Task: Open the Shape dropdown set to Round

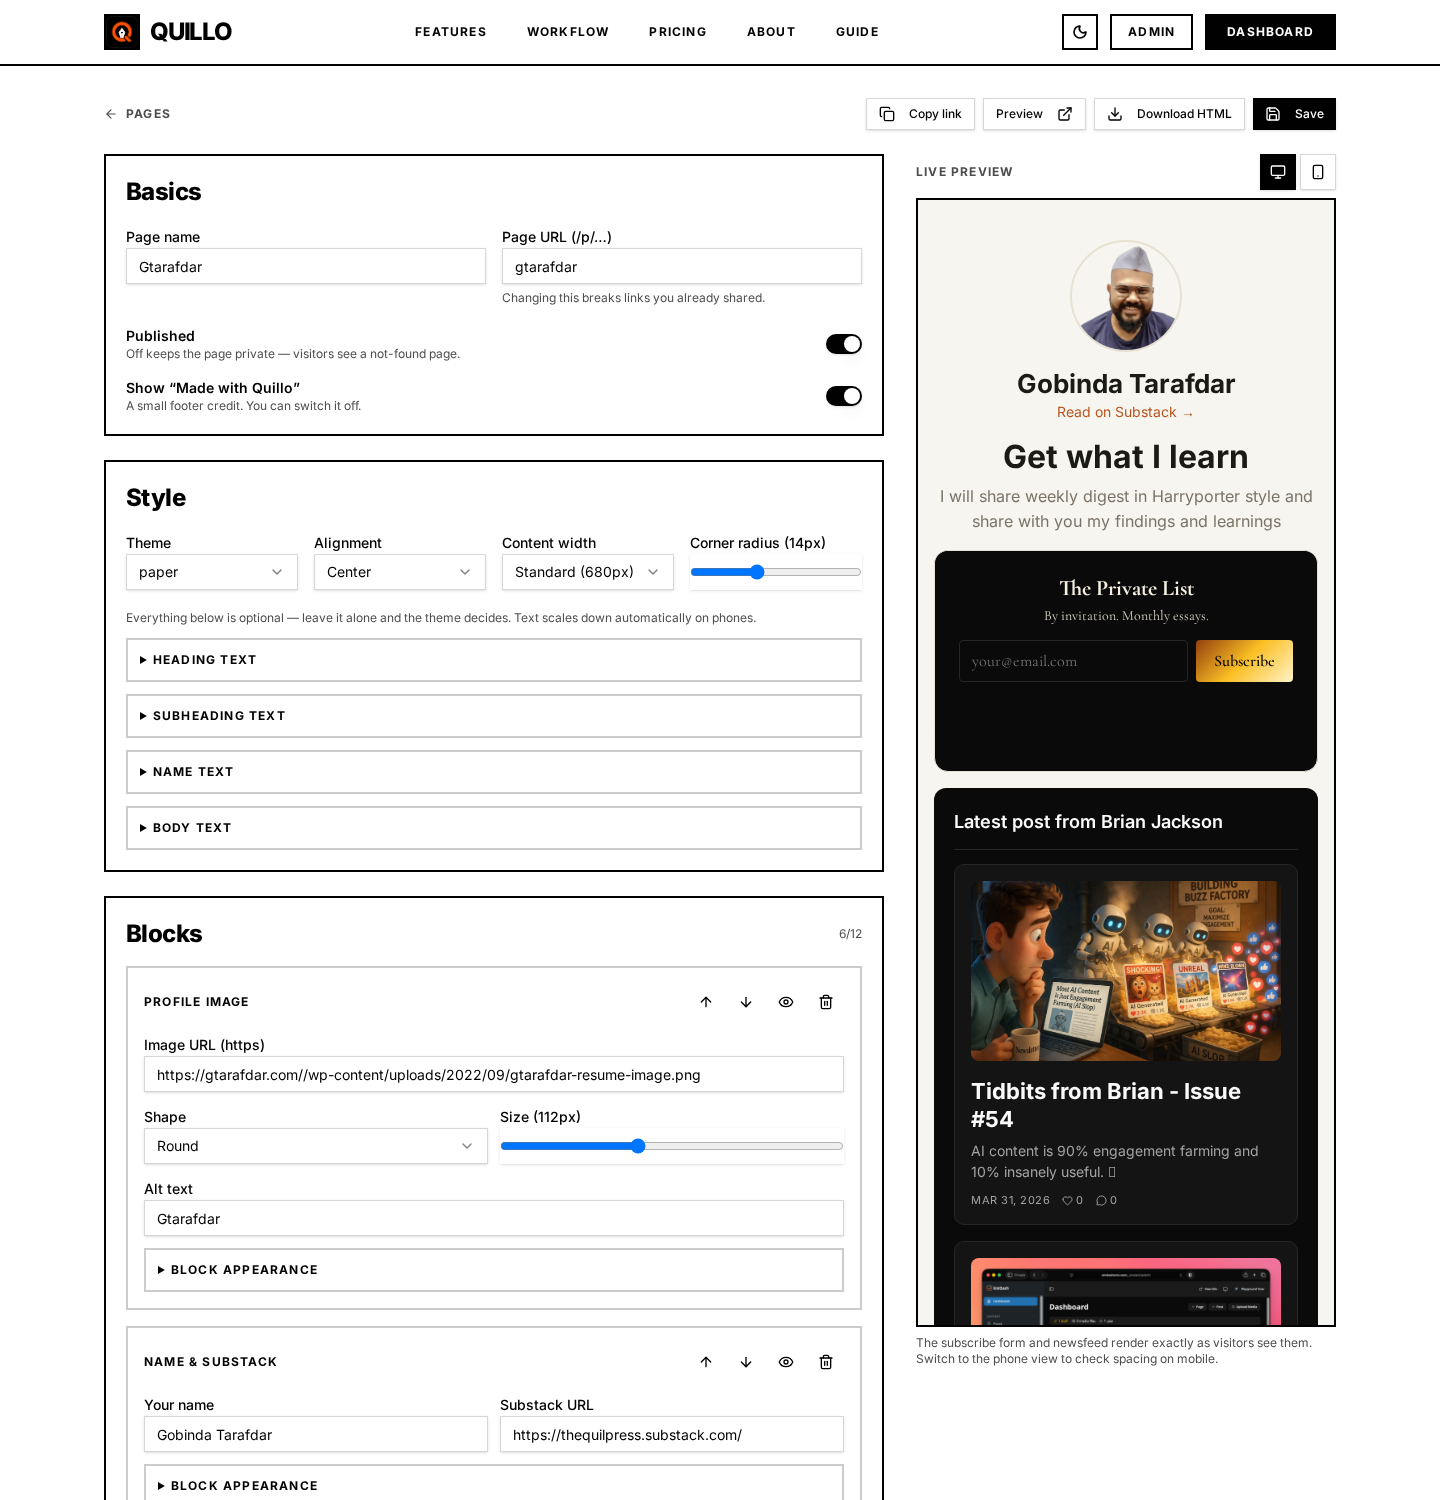Action: (316, 1146)
